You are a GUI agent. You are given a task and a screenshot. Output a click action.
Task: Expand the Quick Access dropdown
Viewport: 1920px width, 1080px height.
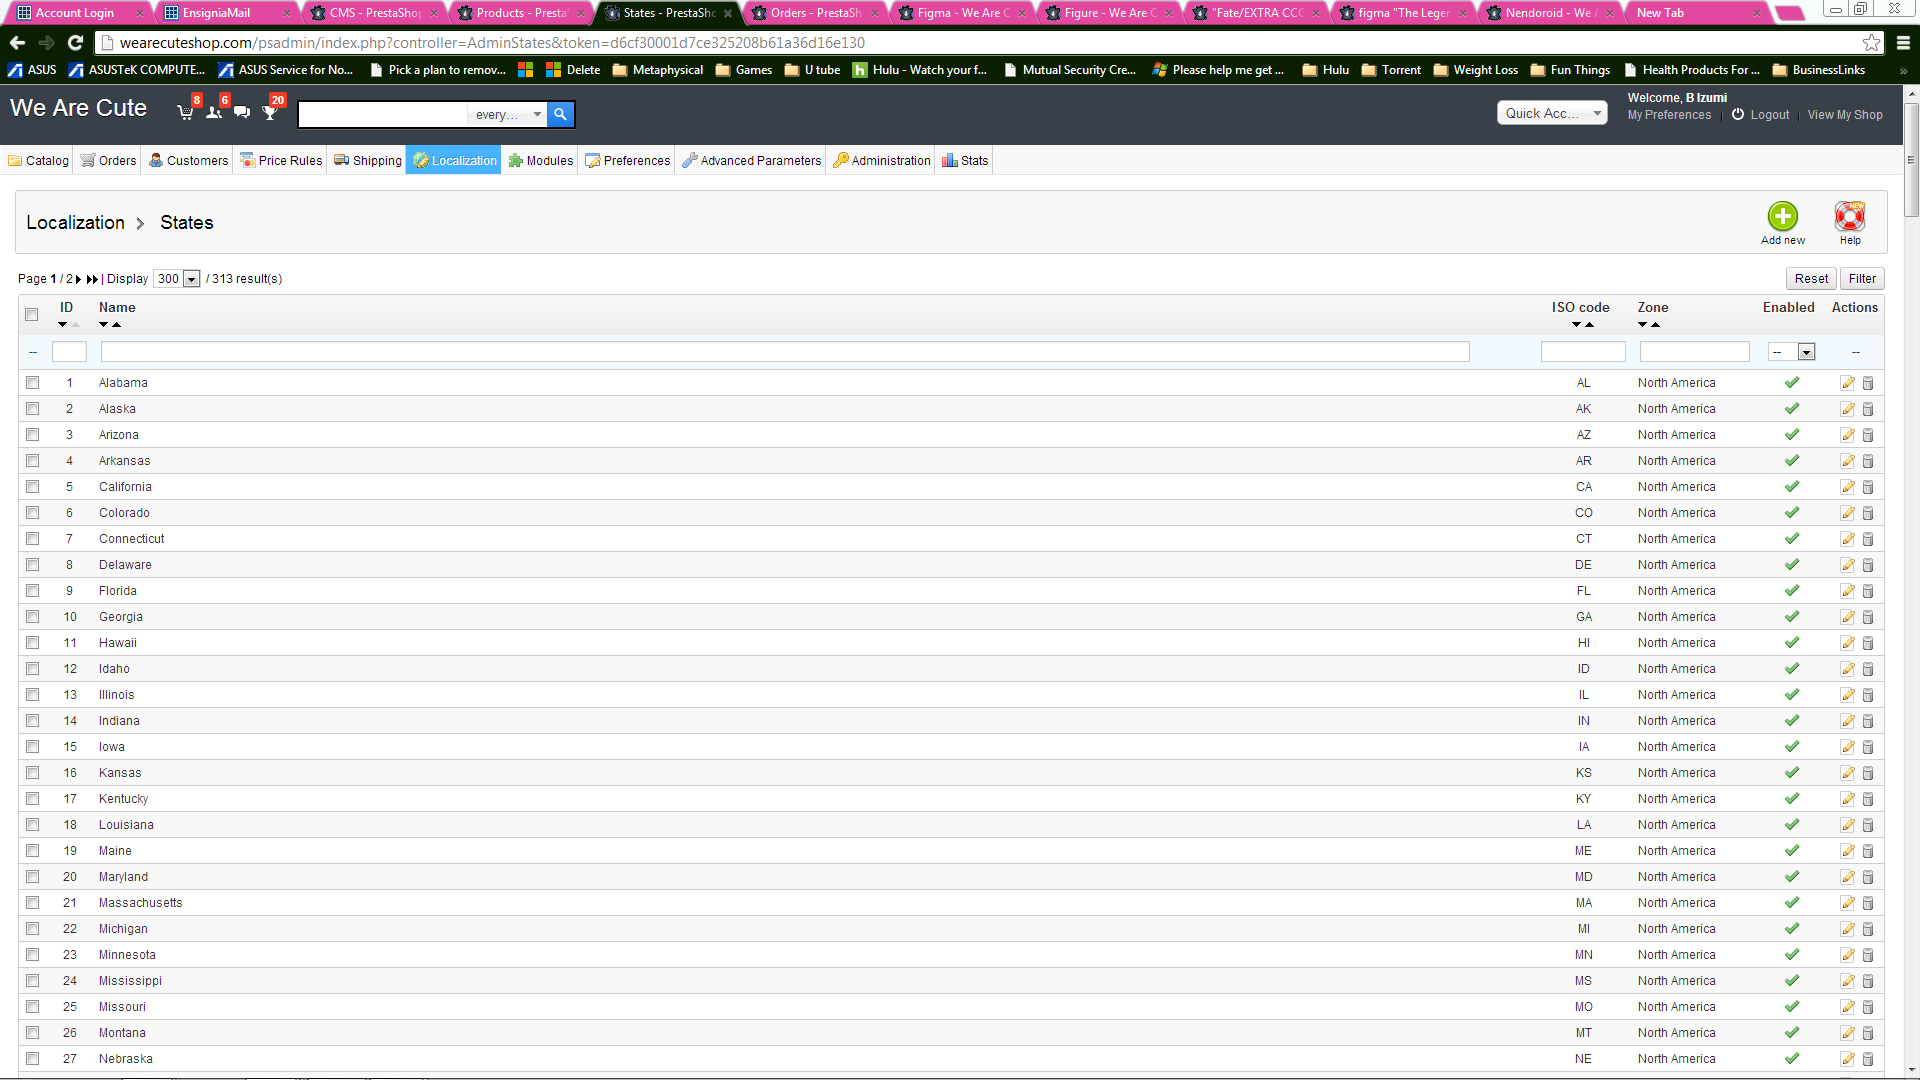[1551, 113]
